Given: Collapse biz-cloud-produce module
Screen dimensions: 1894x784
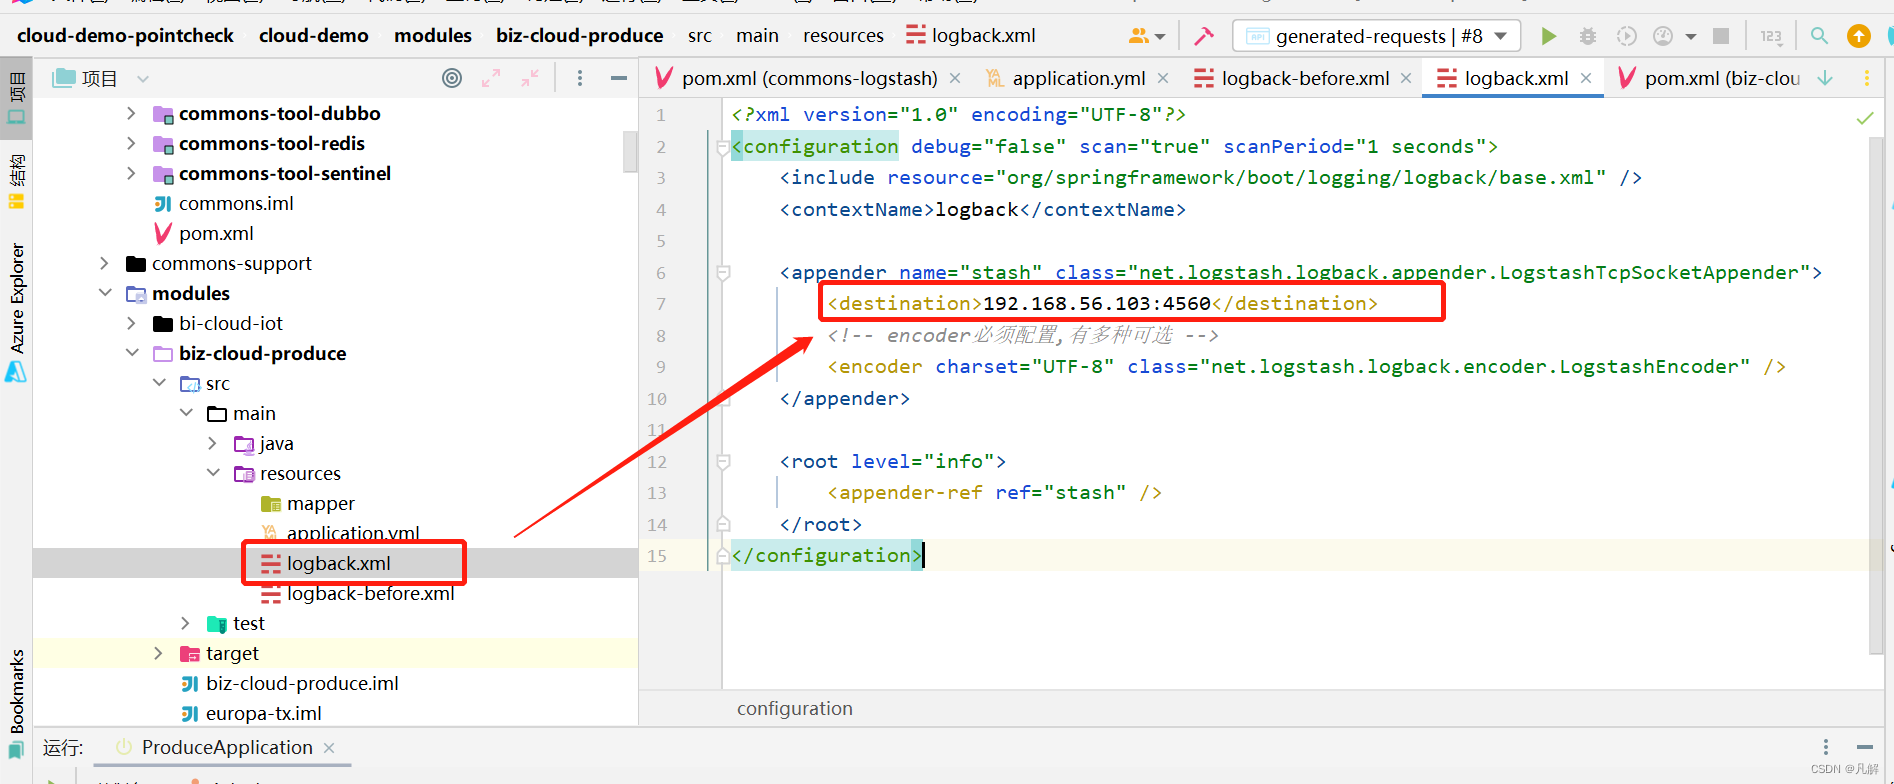Looking at the screenshot, I should click(131, 353).
